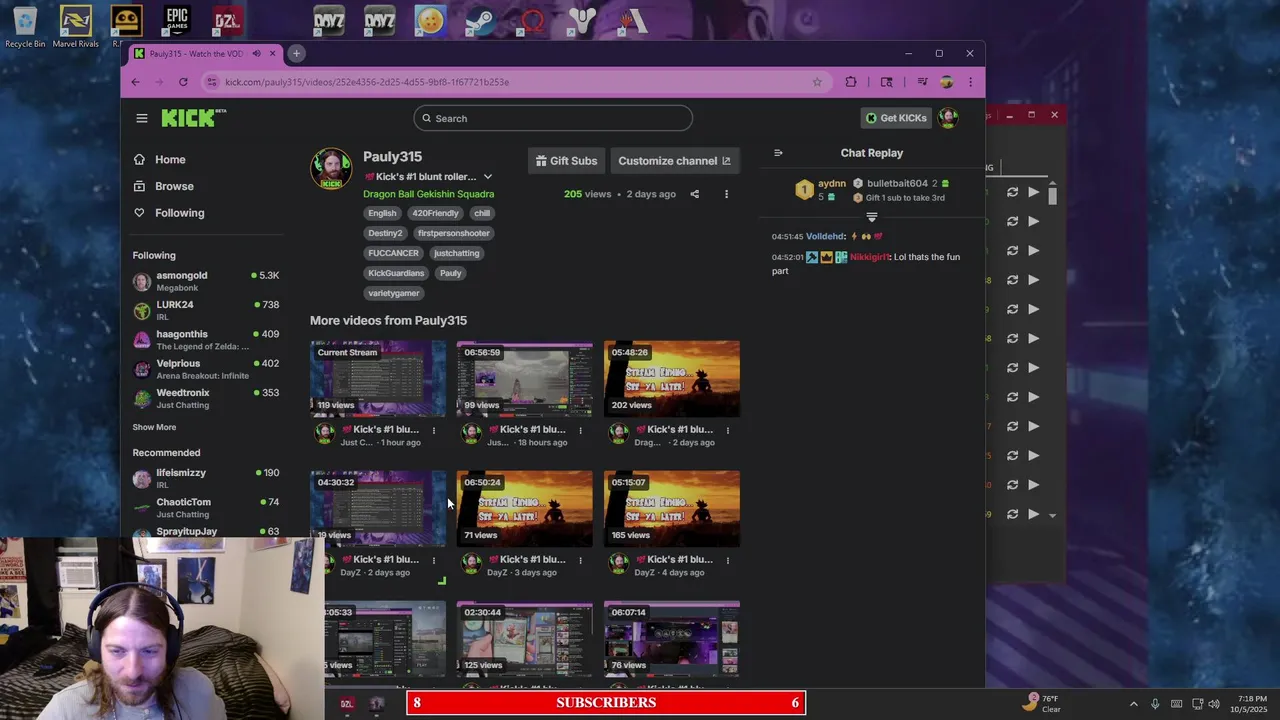The height and width of the screenshot is (720, 1280).
Task: Open the Current Stream video thumbnail
Action: (378, 378)
